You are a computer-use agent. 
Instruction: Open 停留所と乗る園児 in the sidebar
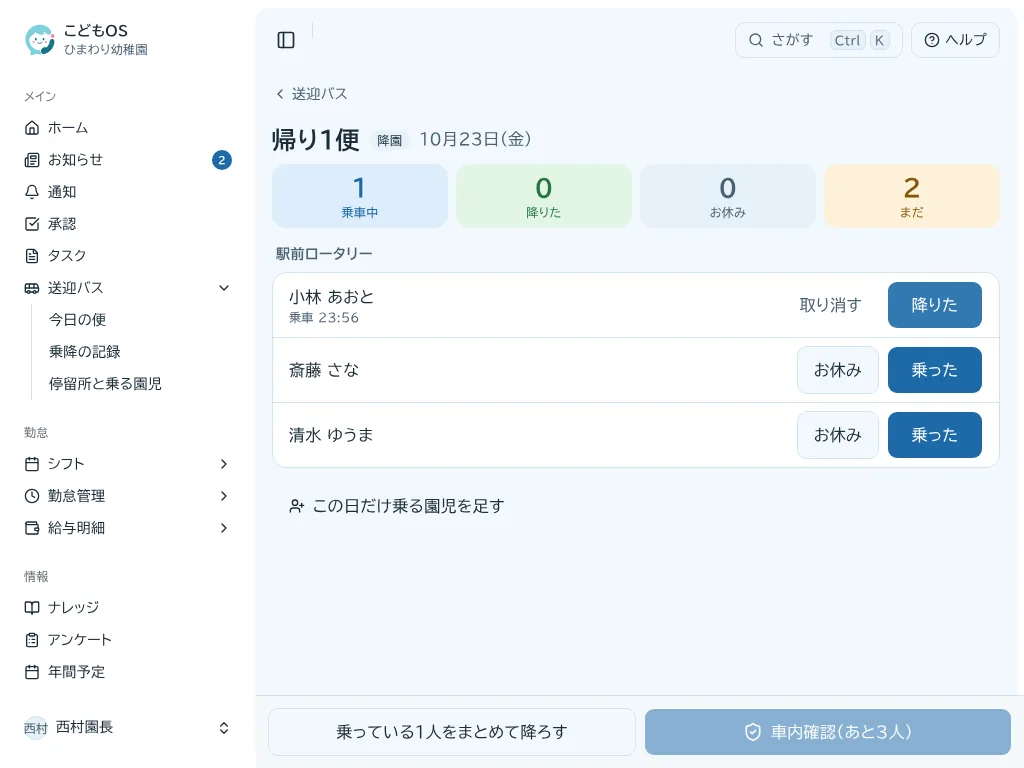(105, 384)
